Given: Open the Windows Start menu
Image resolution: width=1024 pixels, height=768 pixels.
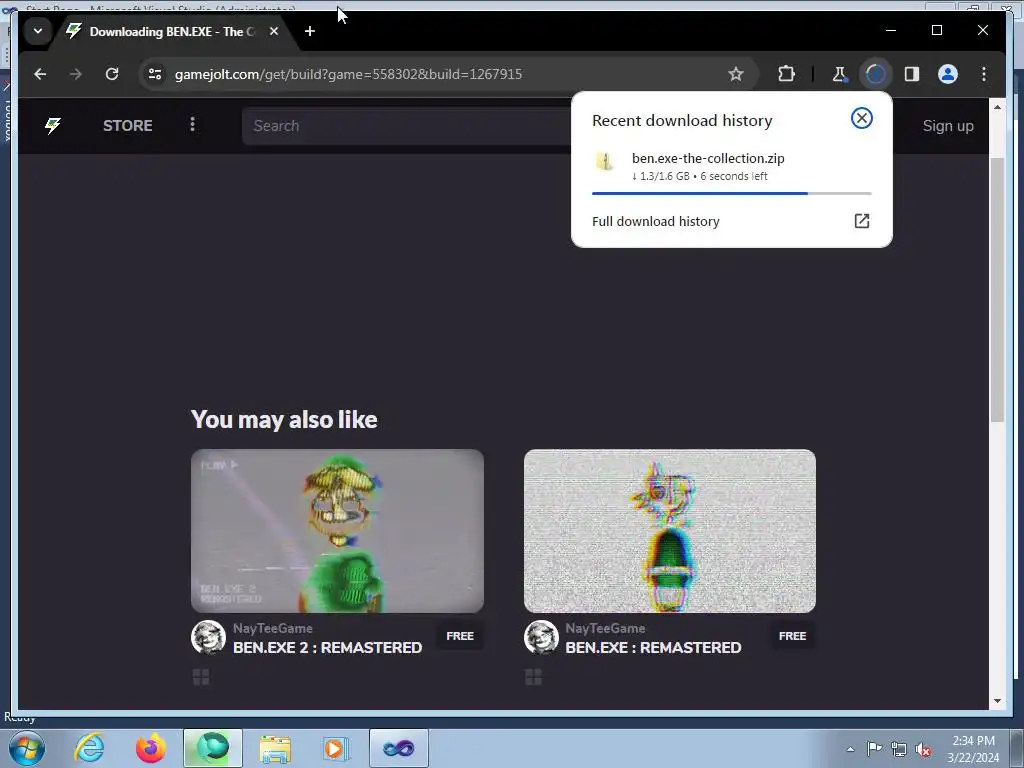Looking at the screenshot, I should [x=27, y=748].
